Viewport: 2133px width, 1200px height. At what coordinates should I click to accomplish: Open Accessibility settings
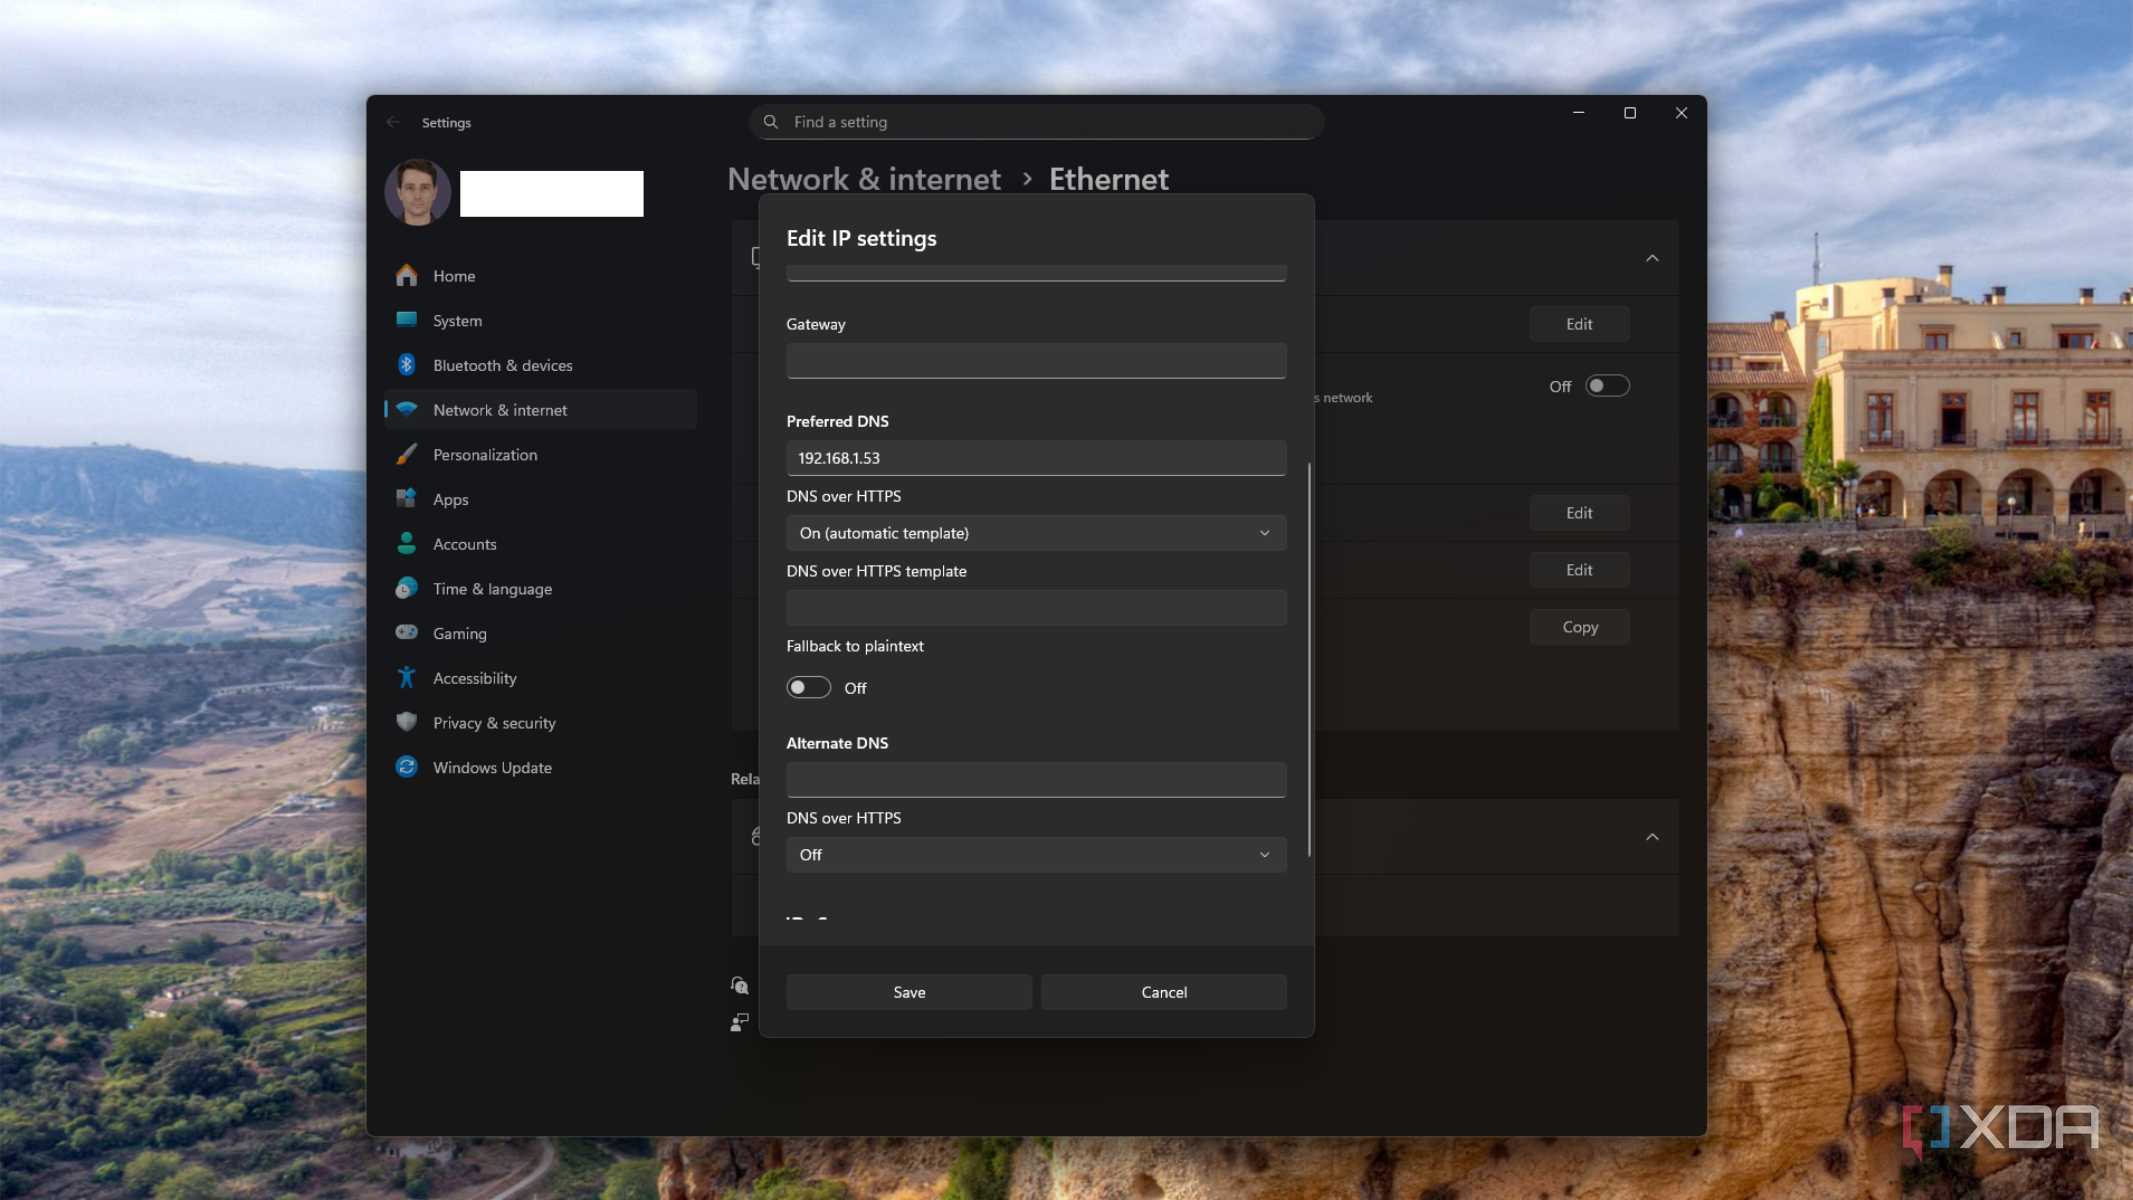pos(540,678)
